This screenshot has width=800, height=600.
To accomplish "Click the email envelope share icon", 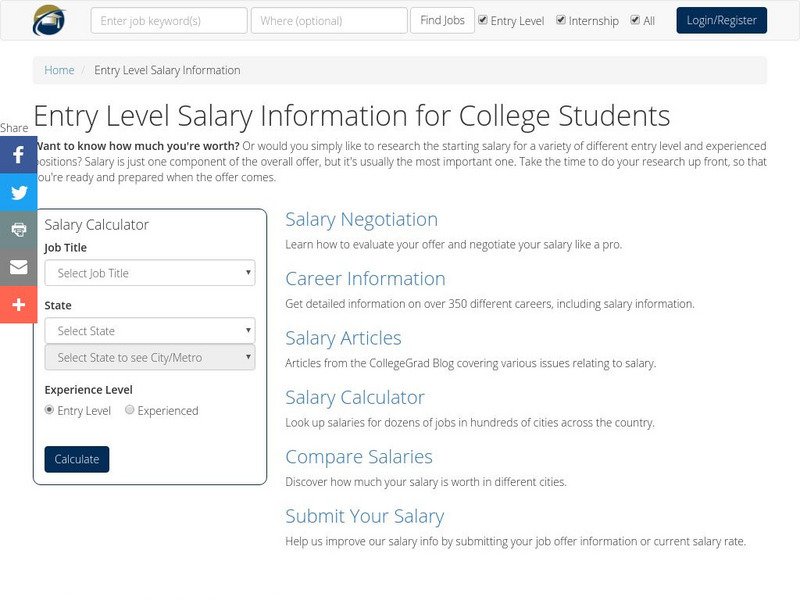I will point(18,267).
